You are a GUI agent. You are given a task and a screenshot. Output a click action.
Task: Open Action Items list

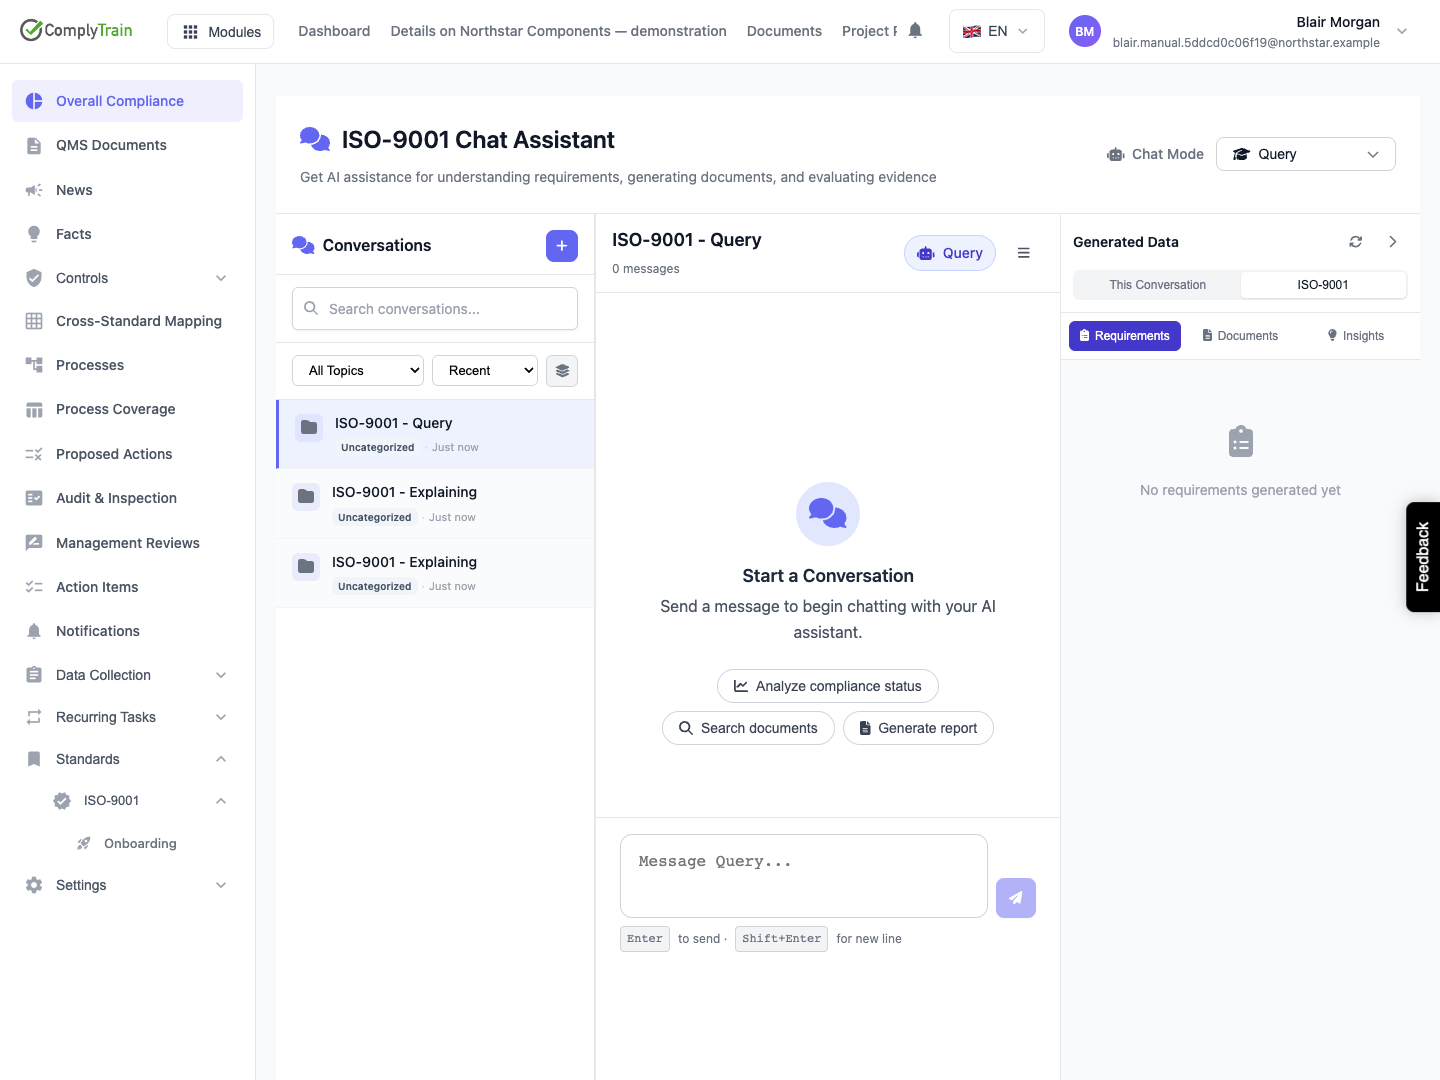127,587
